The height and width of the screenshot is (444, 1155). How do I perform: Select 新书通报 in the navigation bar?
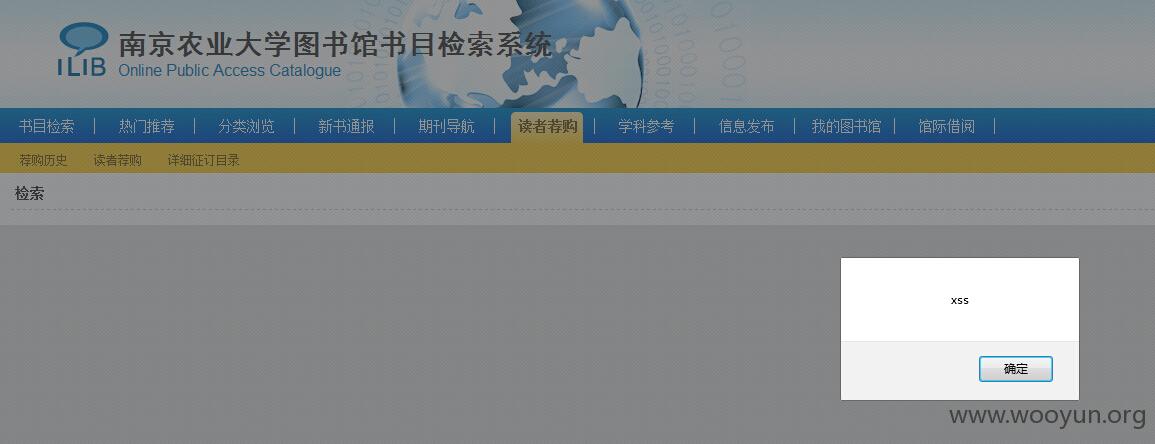tap(346, 127)
